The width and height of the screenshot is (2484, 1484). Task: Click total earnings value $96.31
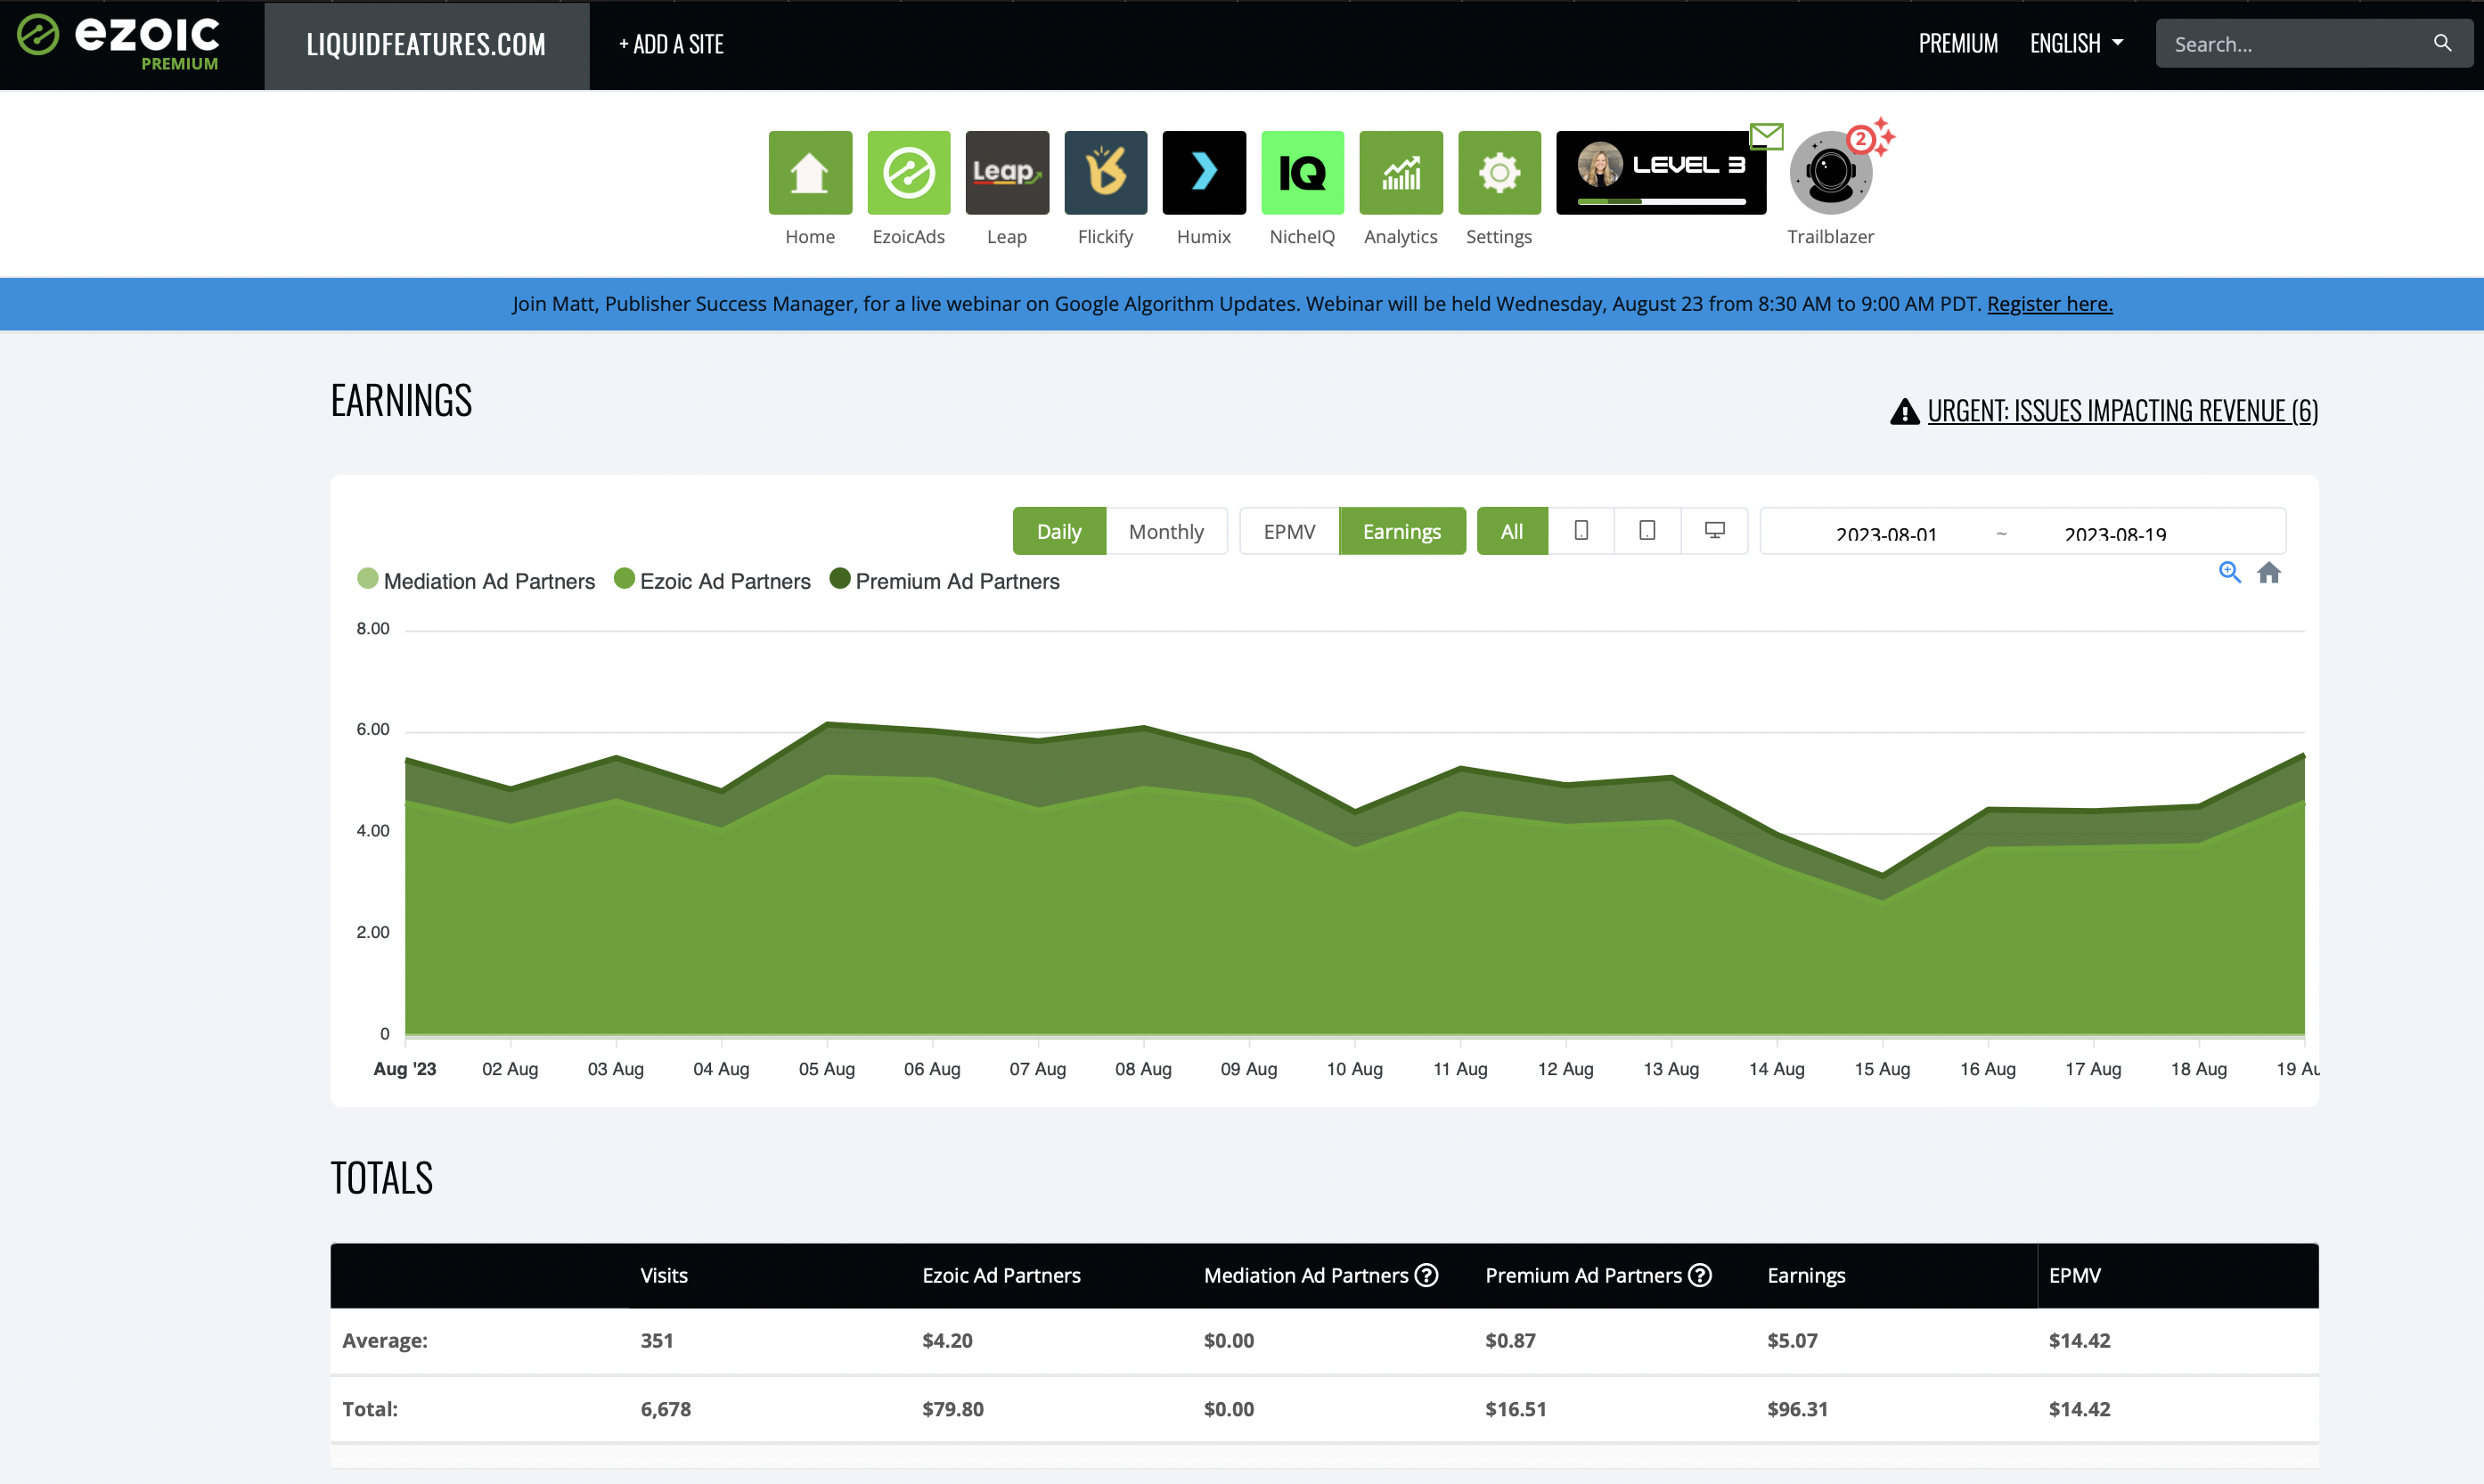coord(1797,1408)
